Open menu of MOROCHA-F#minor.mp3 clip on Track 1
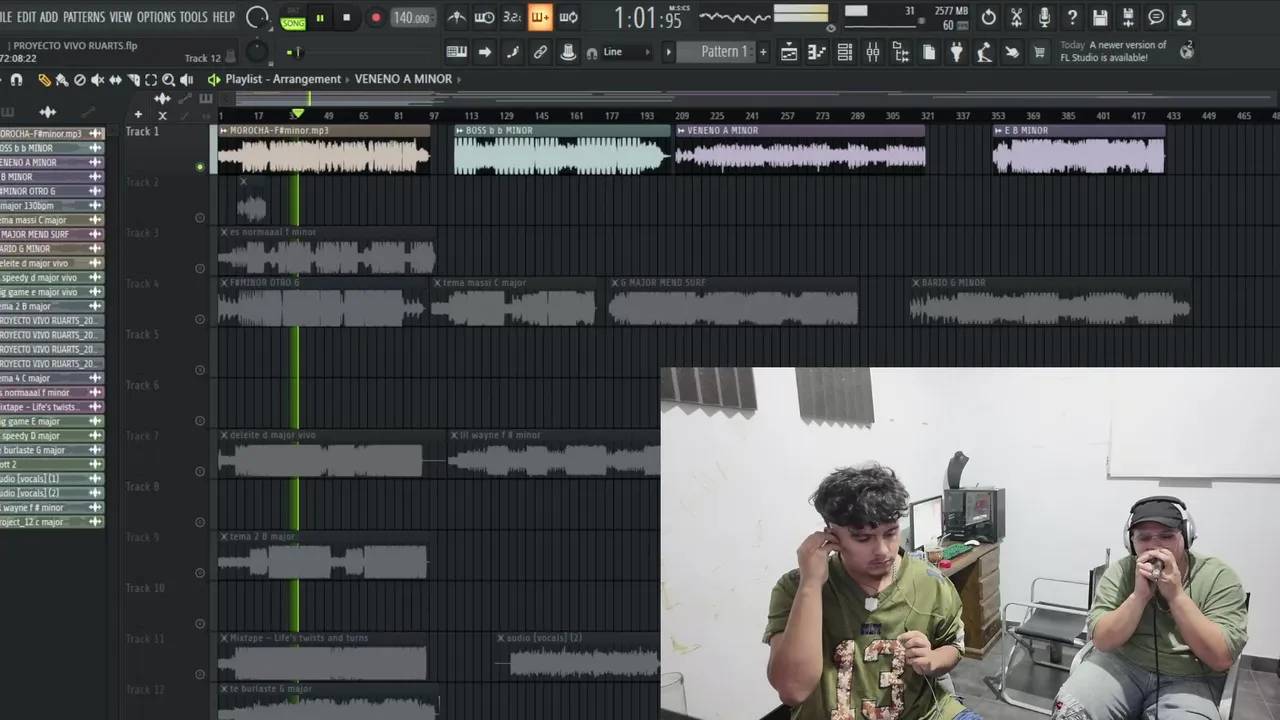Image resolution: width=1280 pixels, height=720 pixels. (224, 131)
